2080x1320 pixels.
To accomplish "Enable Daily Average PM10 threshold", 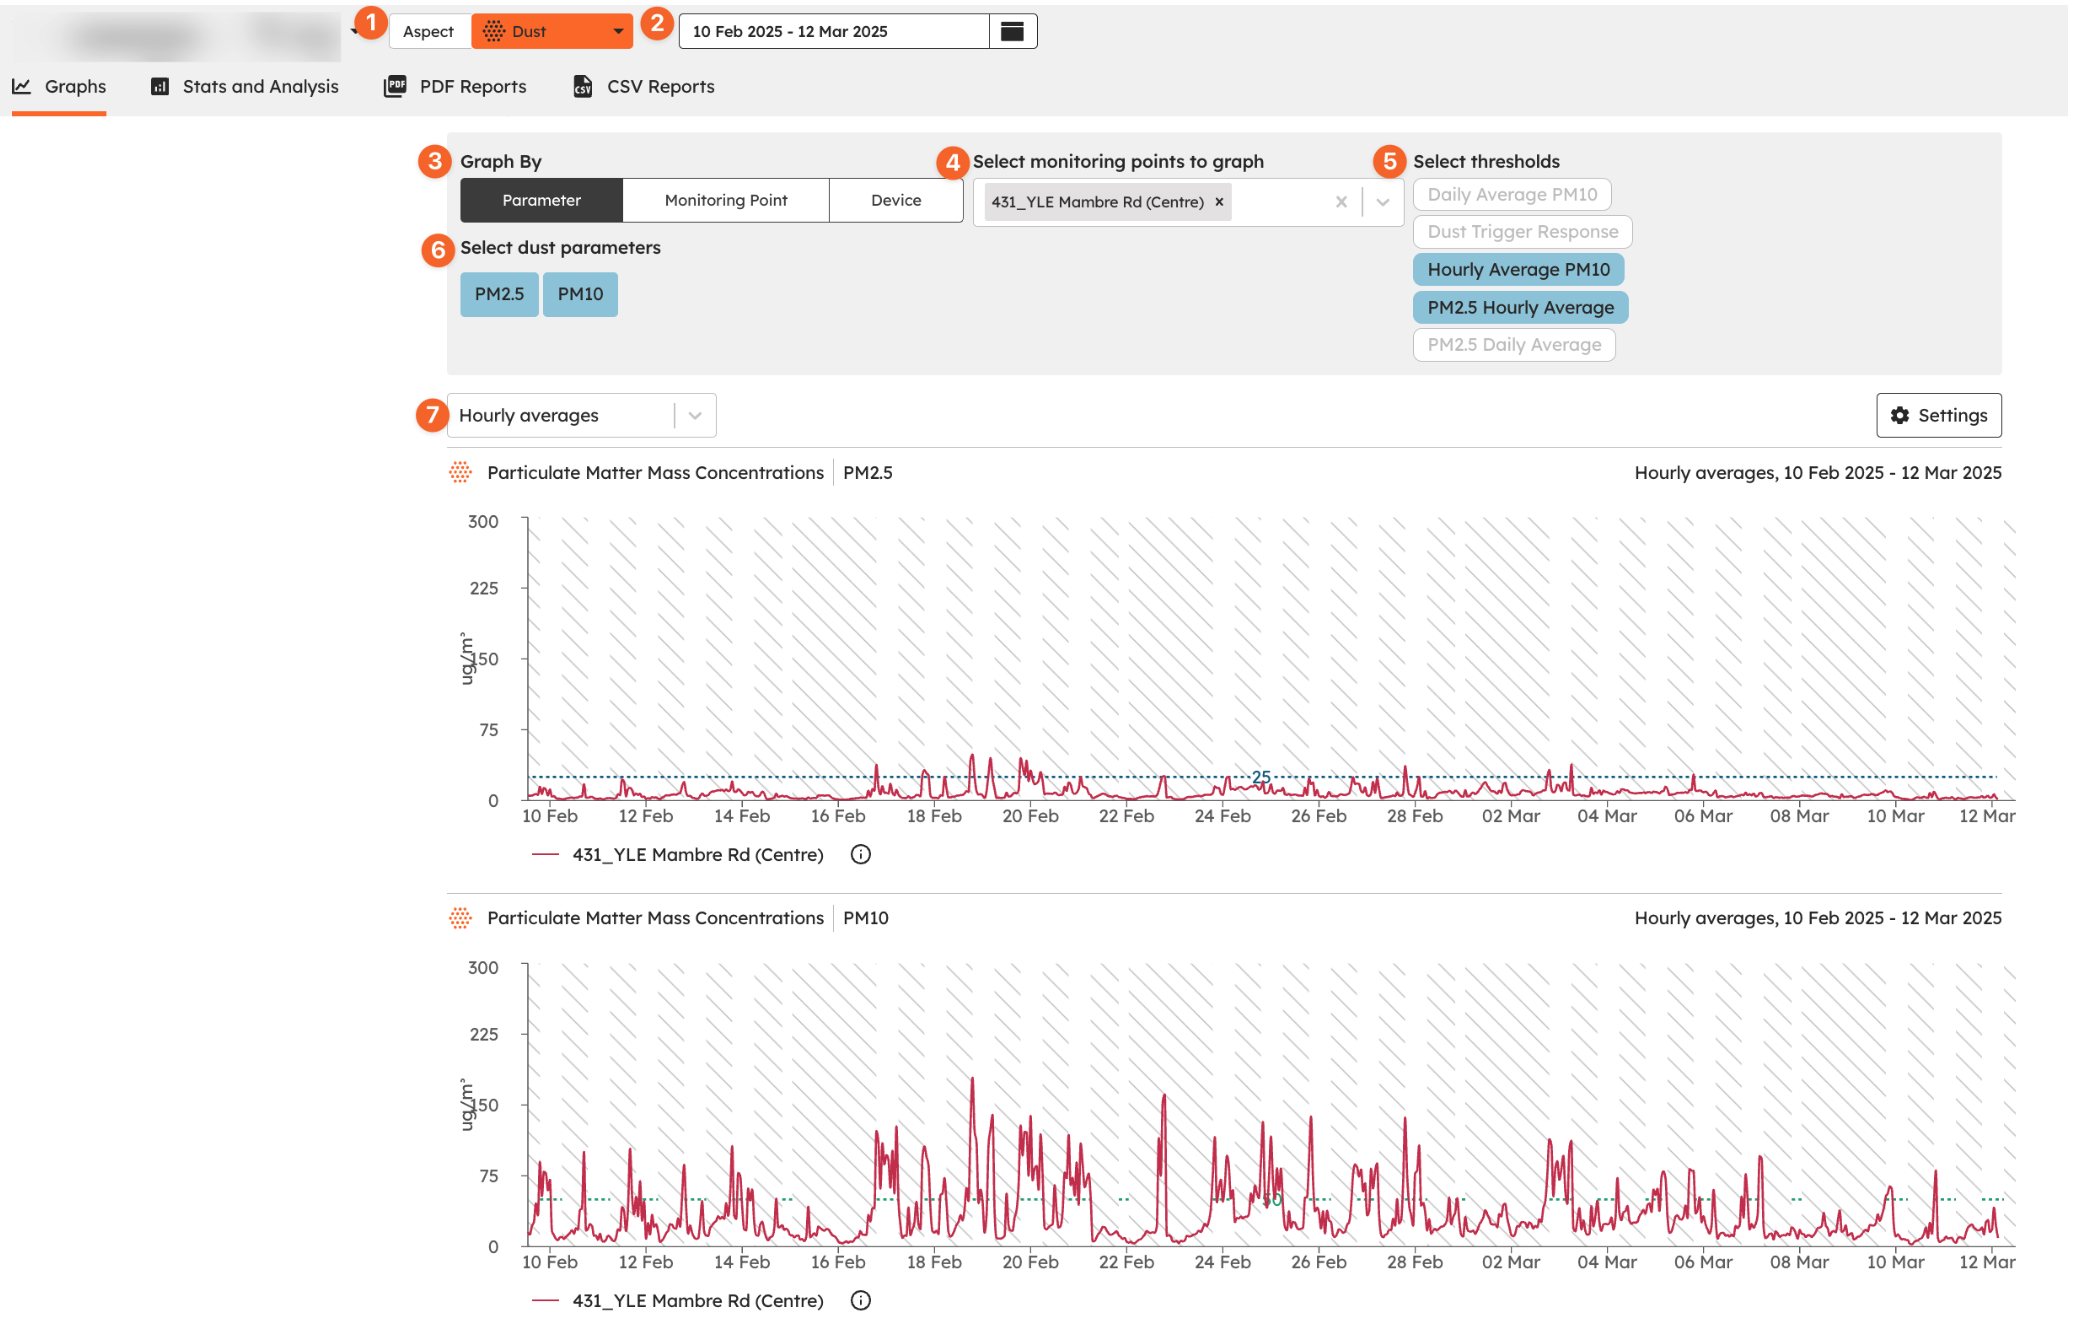I will click(1511, 194).
